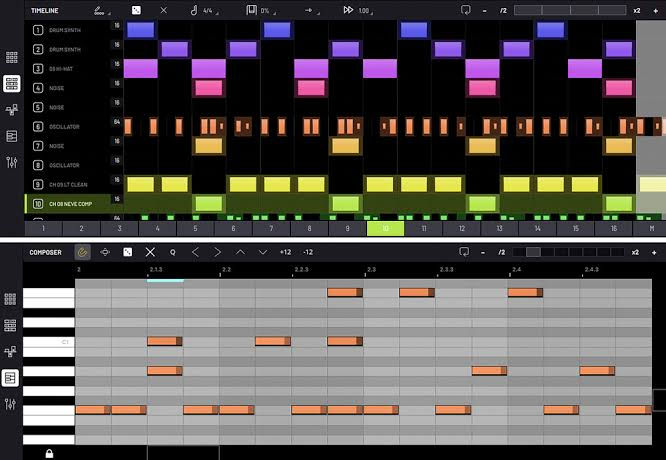Select pattern tab 8 in the Timeline
Image resolution: width=666 pixels, height=460 pixels.
click(x=309, y=229)
